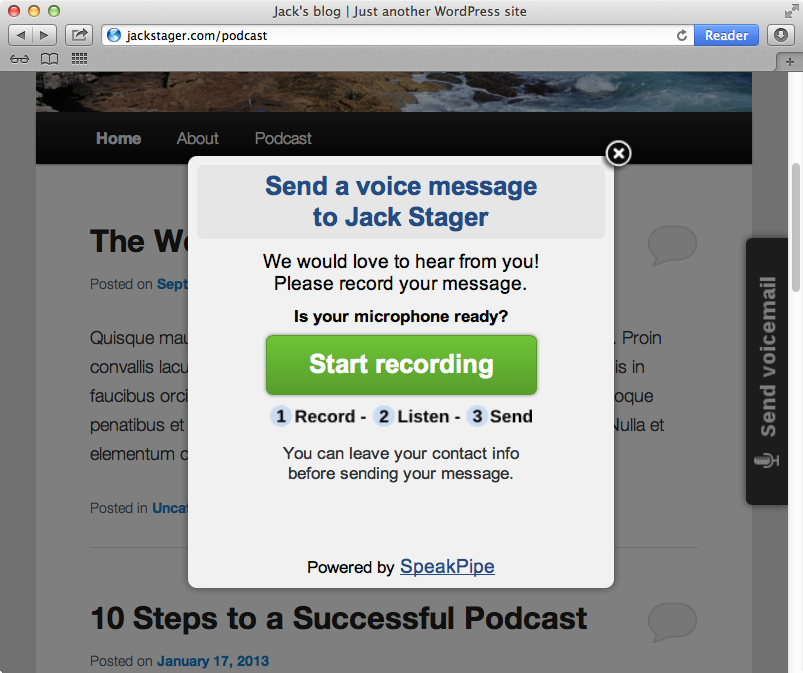This screenshot has height=673, width=803.
Task: Go back with the Safari back arrow
Action: tap(21, 35)
